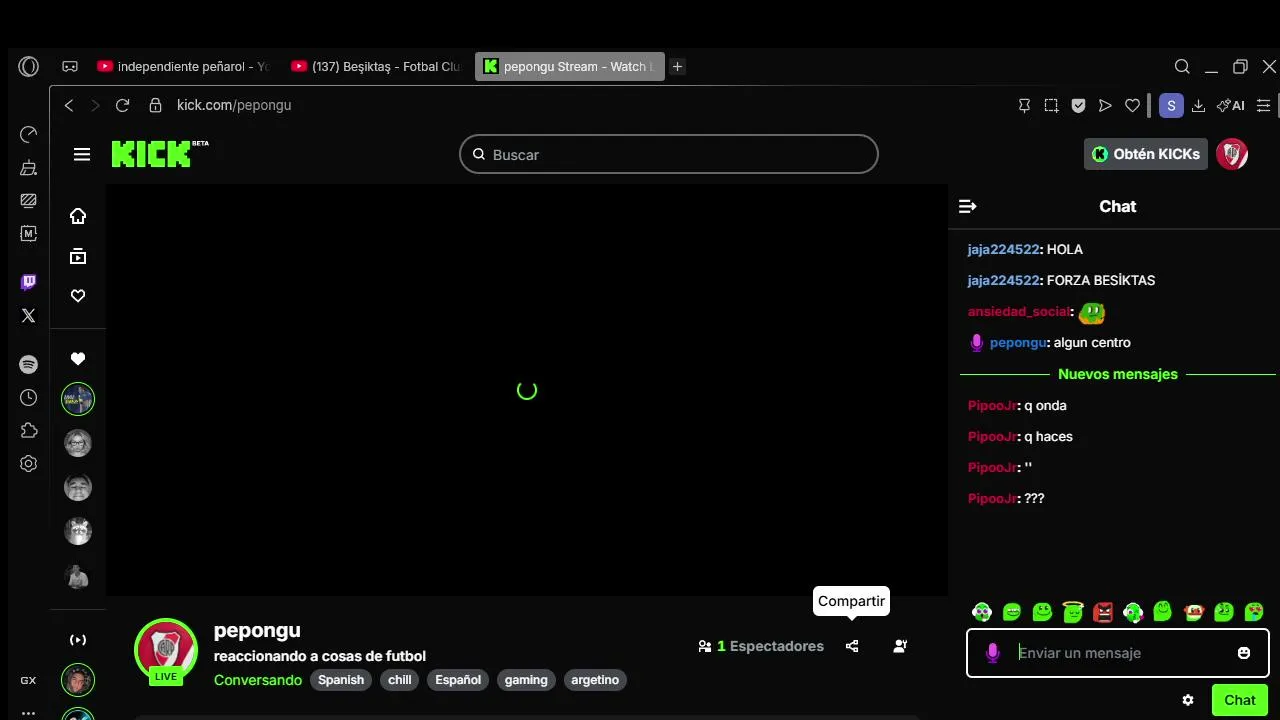Select the gaming tag
Screen dimensions: 1280x720
click(526, 680)
